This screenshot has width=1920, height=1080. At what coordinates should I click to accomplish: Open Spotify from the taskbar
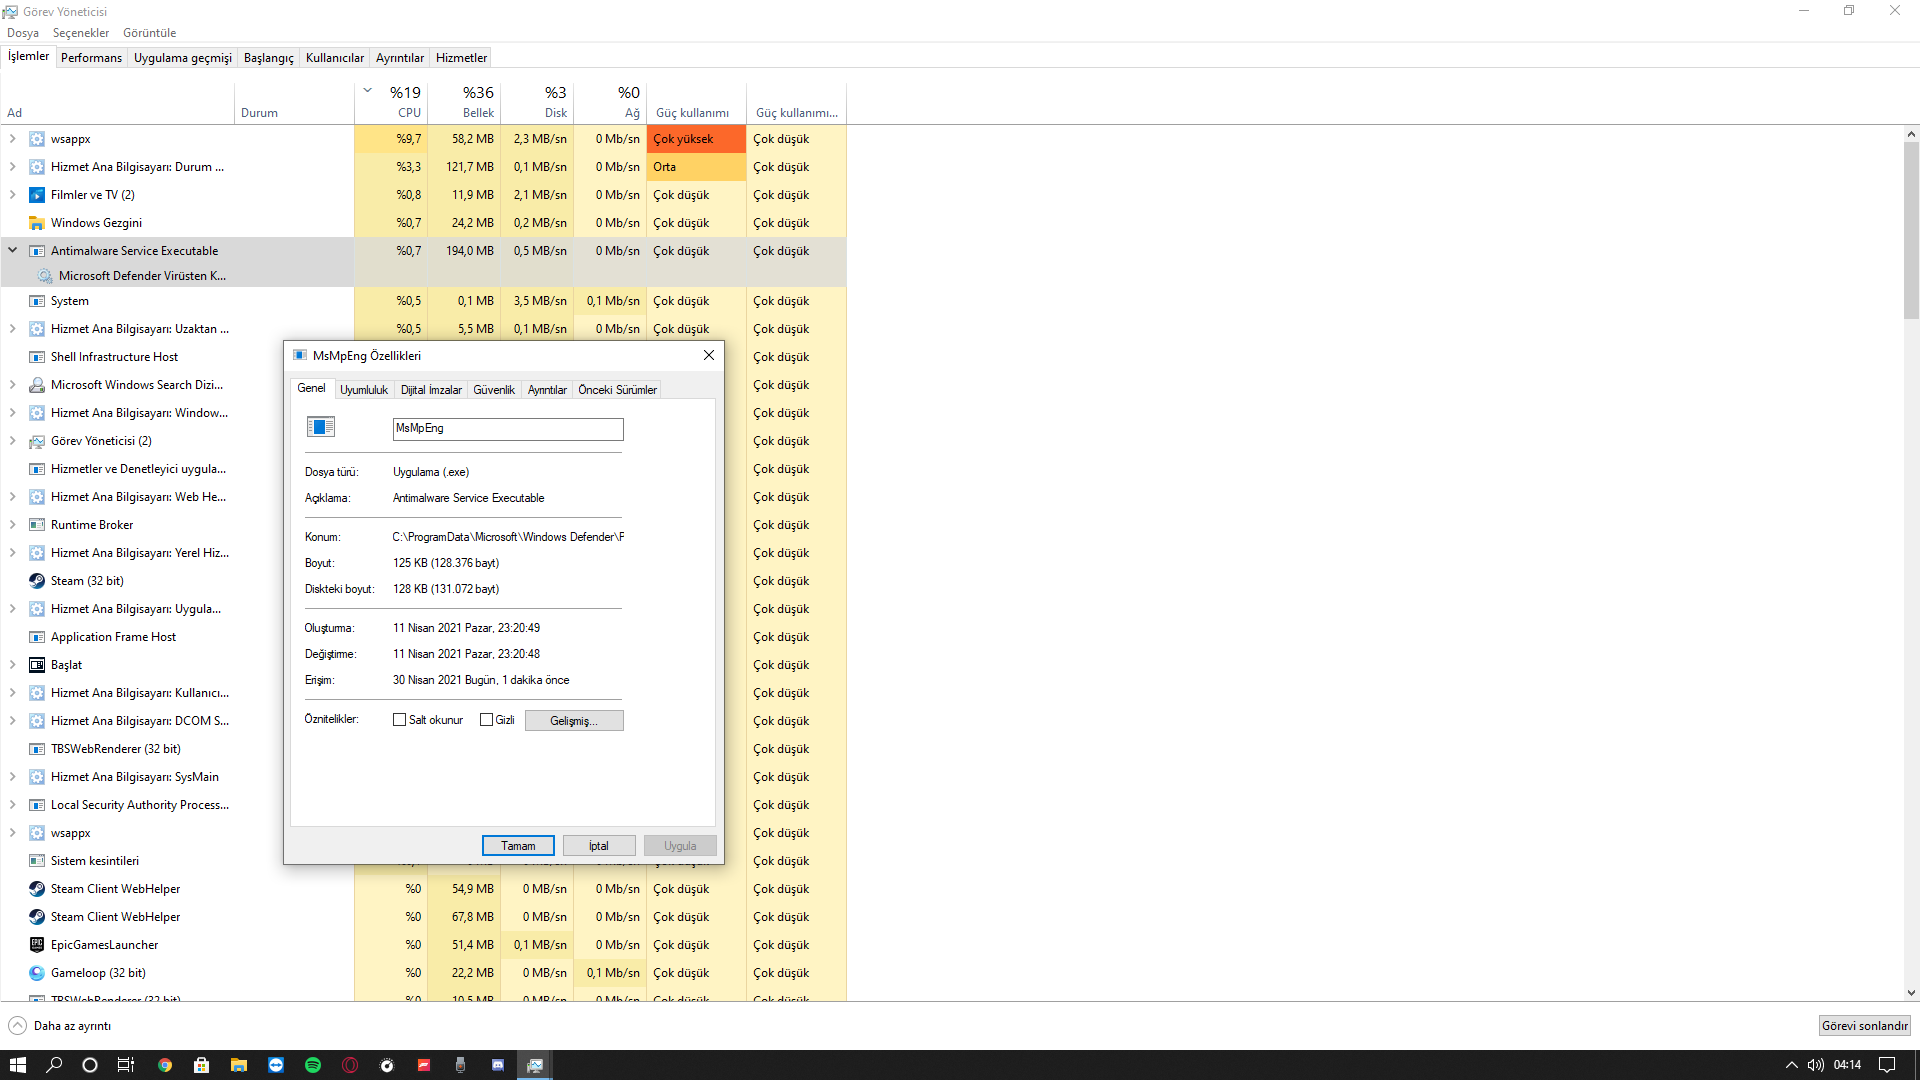313,1065
